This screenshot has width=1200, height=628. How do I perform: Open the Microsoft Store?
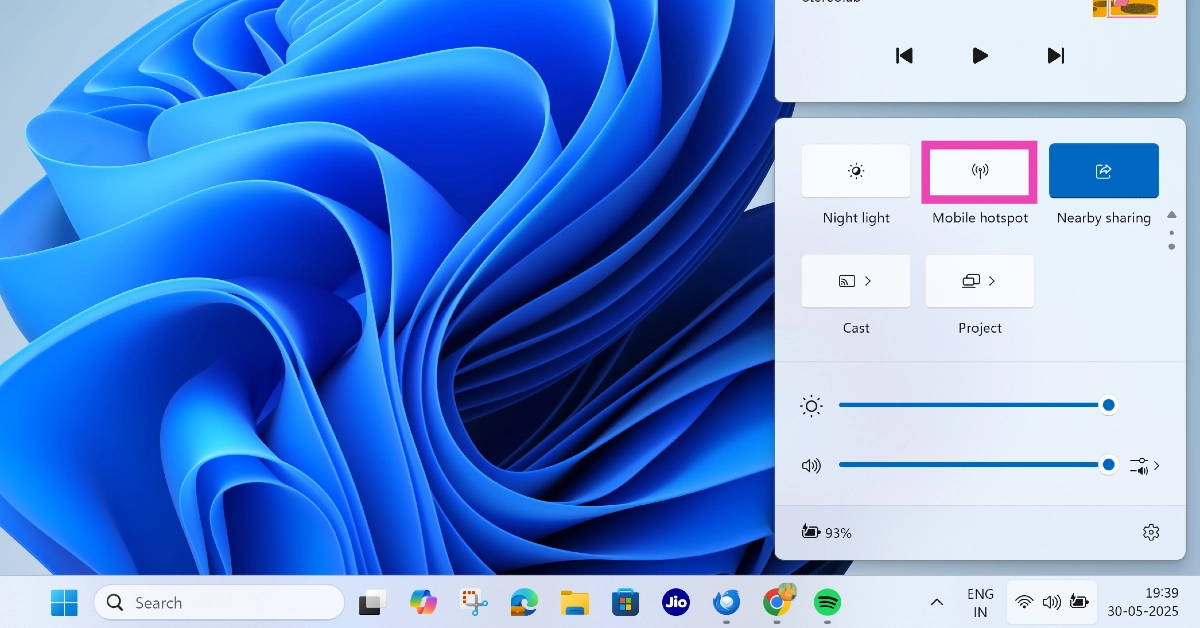click(626, 602)
